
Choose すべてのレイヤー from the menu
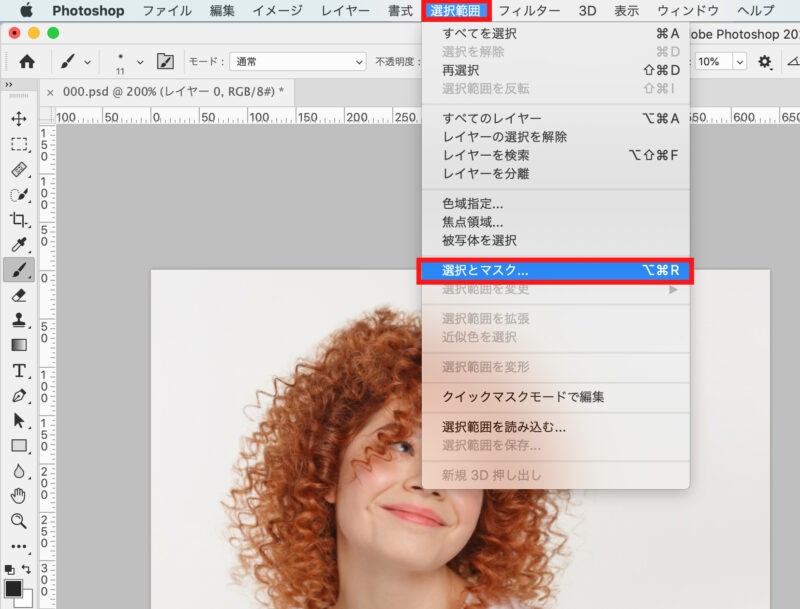[556, 118]
